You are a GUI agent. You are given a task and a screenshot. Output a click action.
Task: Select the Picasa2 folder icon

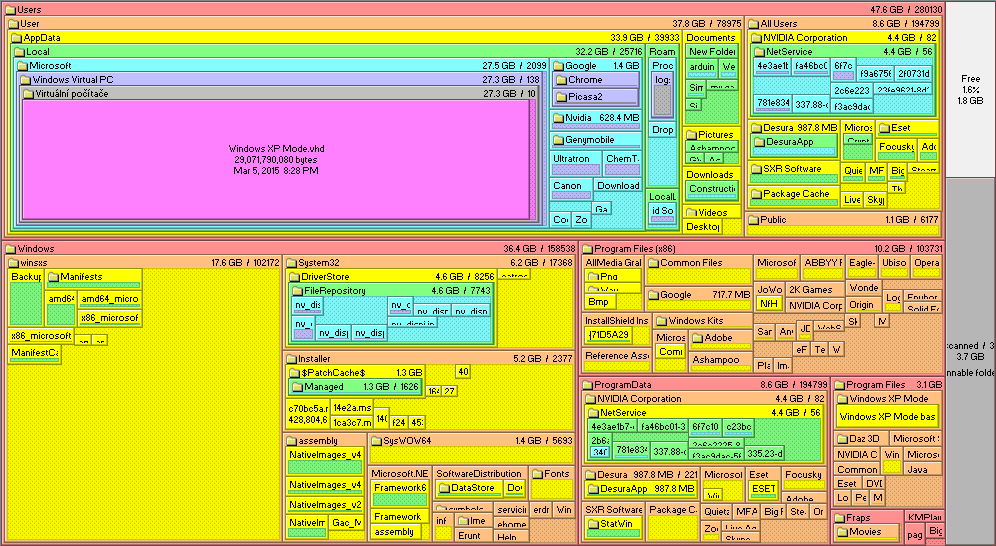tap(560, 97)
